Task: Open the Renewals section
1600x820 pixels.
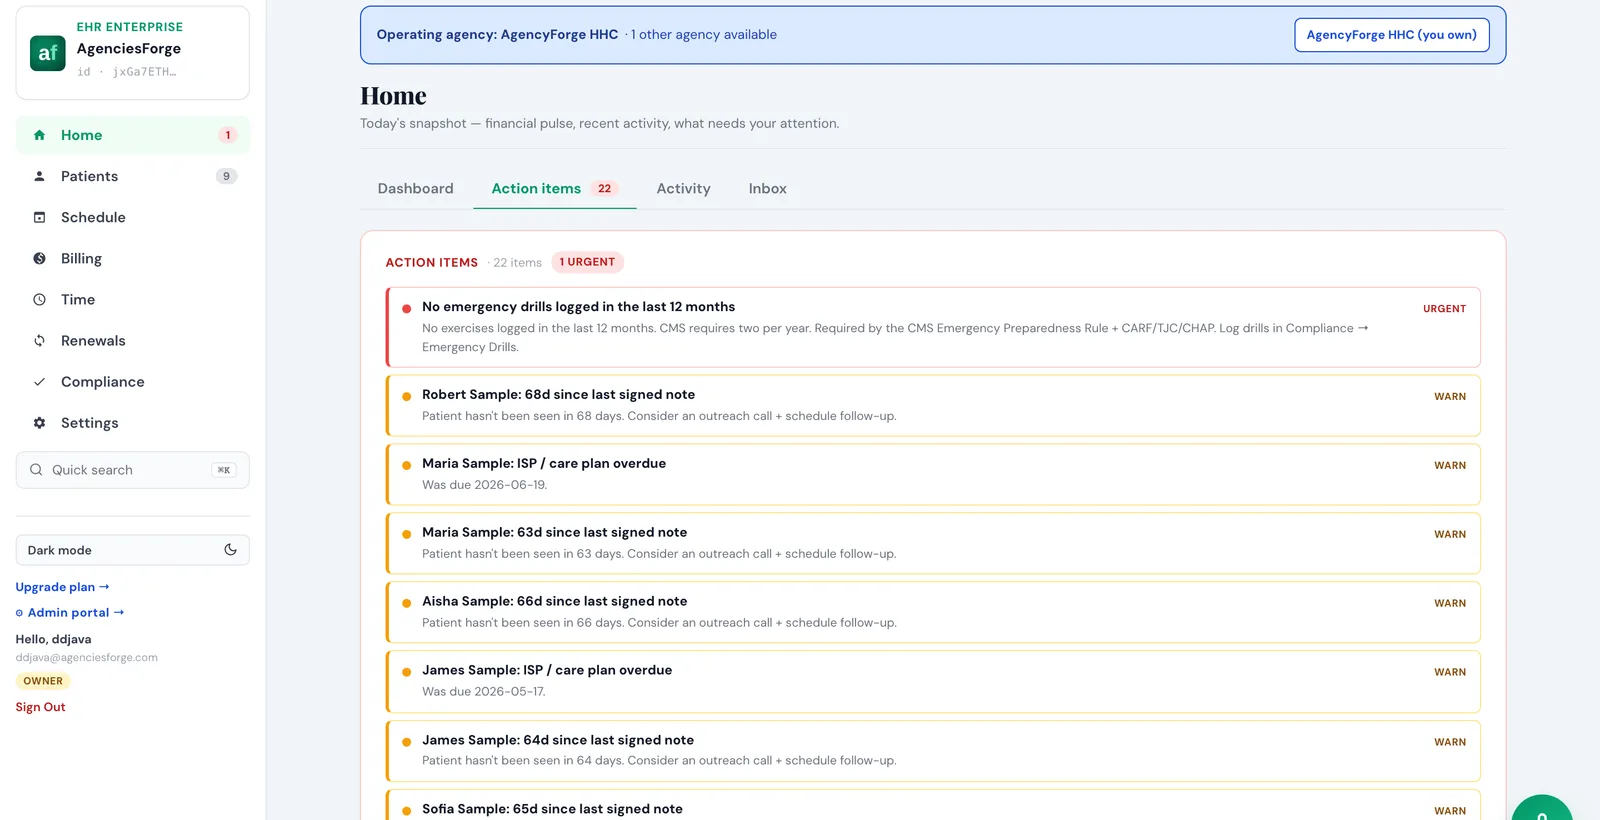Action: point(132,340)
